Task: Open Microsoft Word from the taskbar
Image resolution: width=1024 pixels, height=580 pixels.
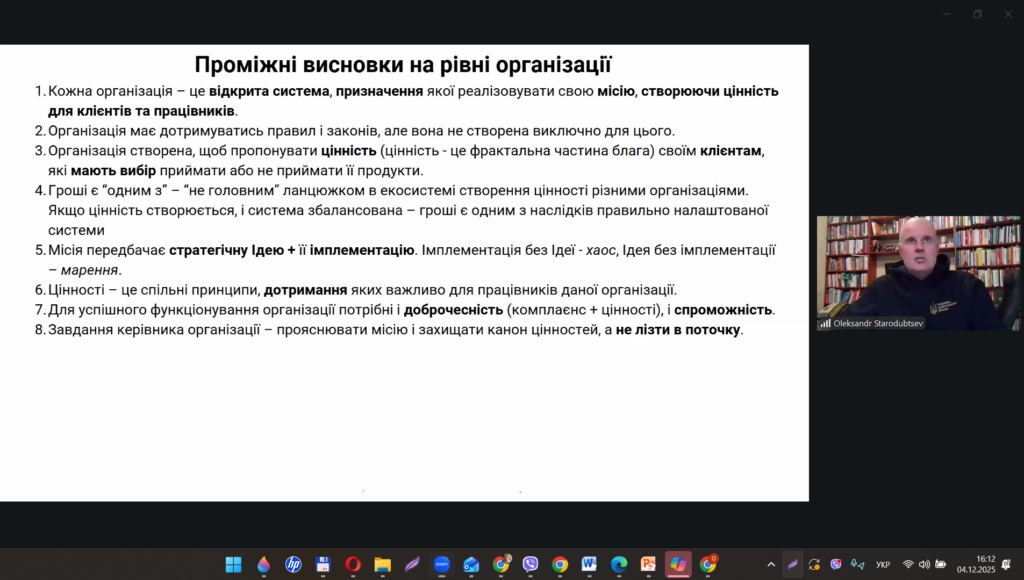Action: [589, 564]
